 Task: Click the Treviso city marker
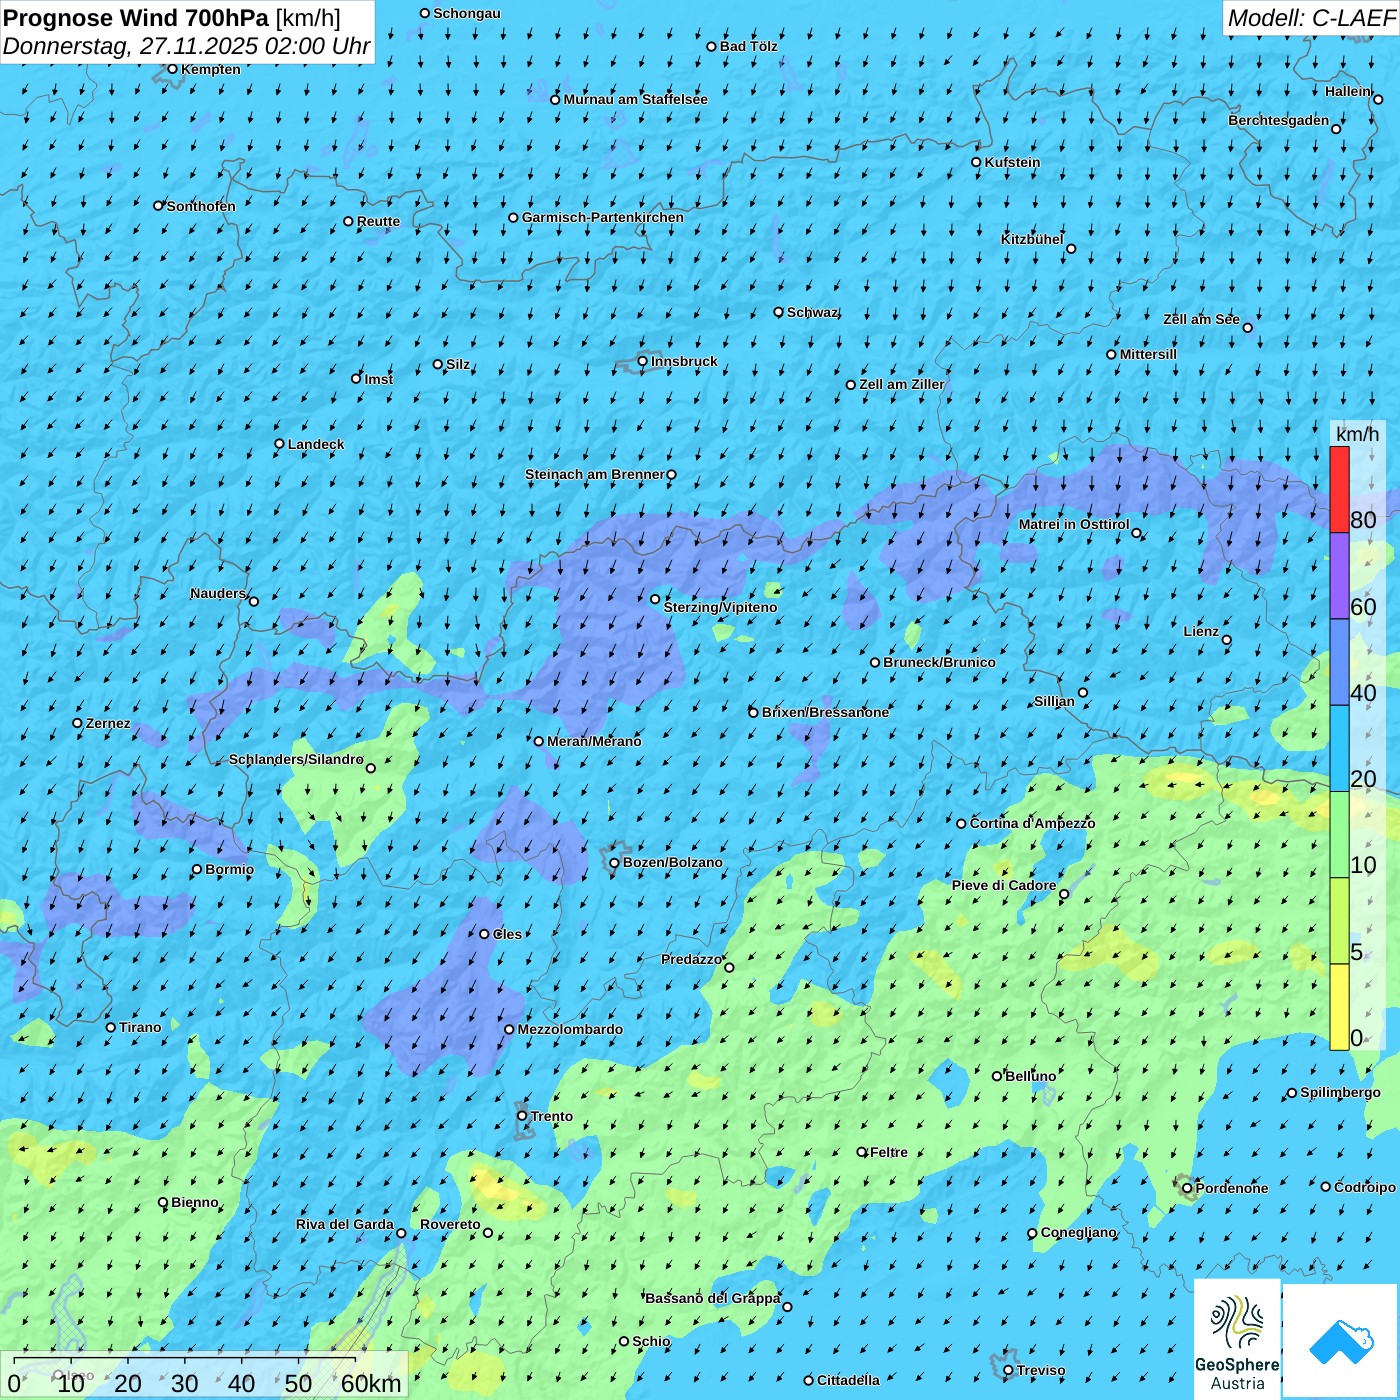(1008, 1370)
